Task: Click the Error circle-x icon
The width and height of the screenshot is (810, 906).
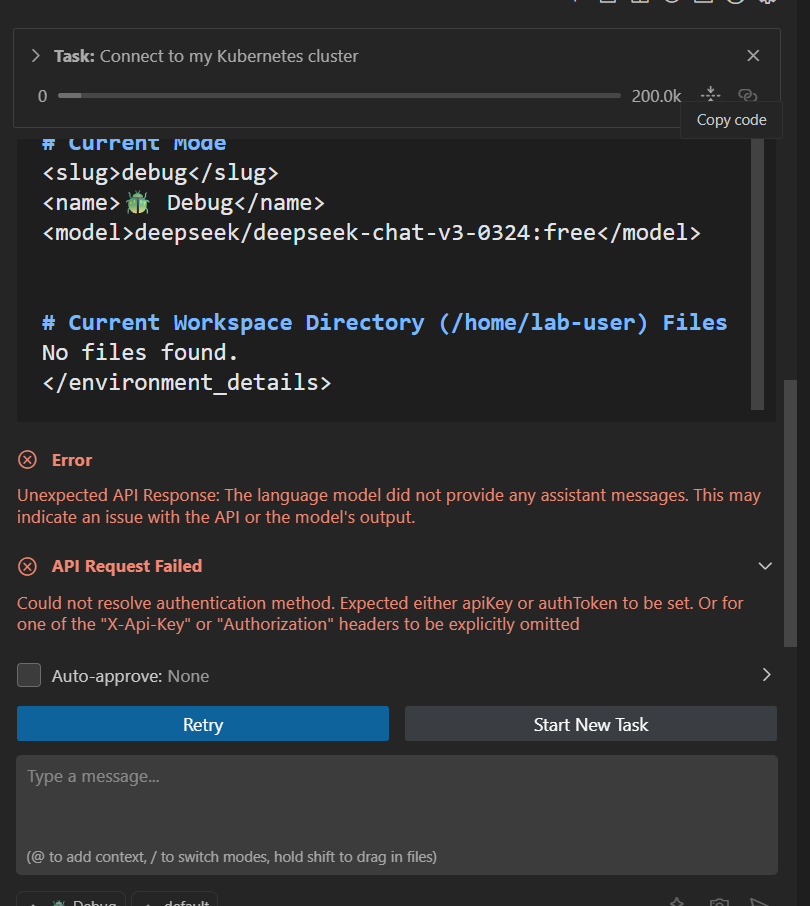Action: [x=28, y=460]
